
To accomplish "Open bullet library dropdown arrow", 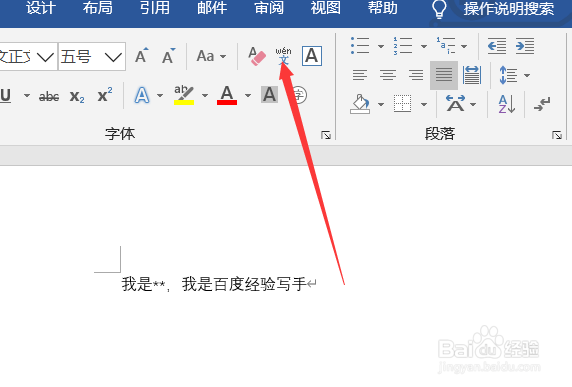I will click(381, 46).
